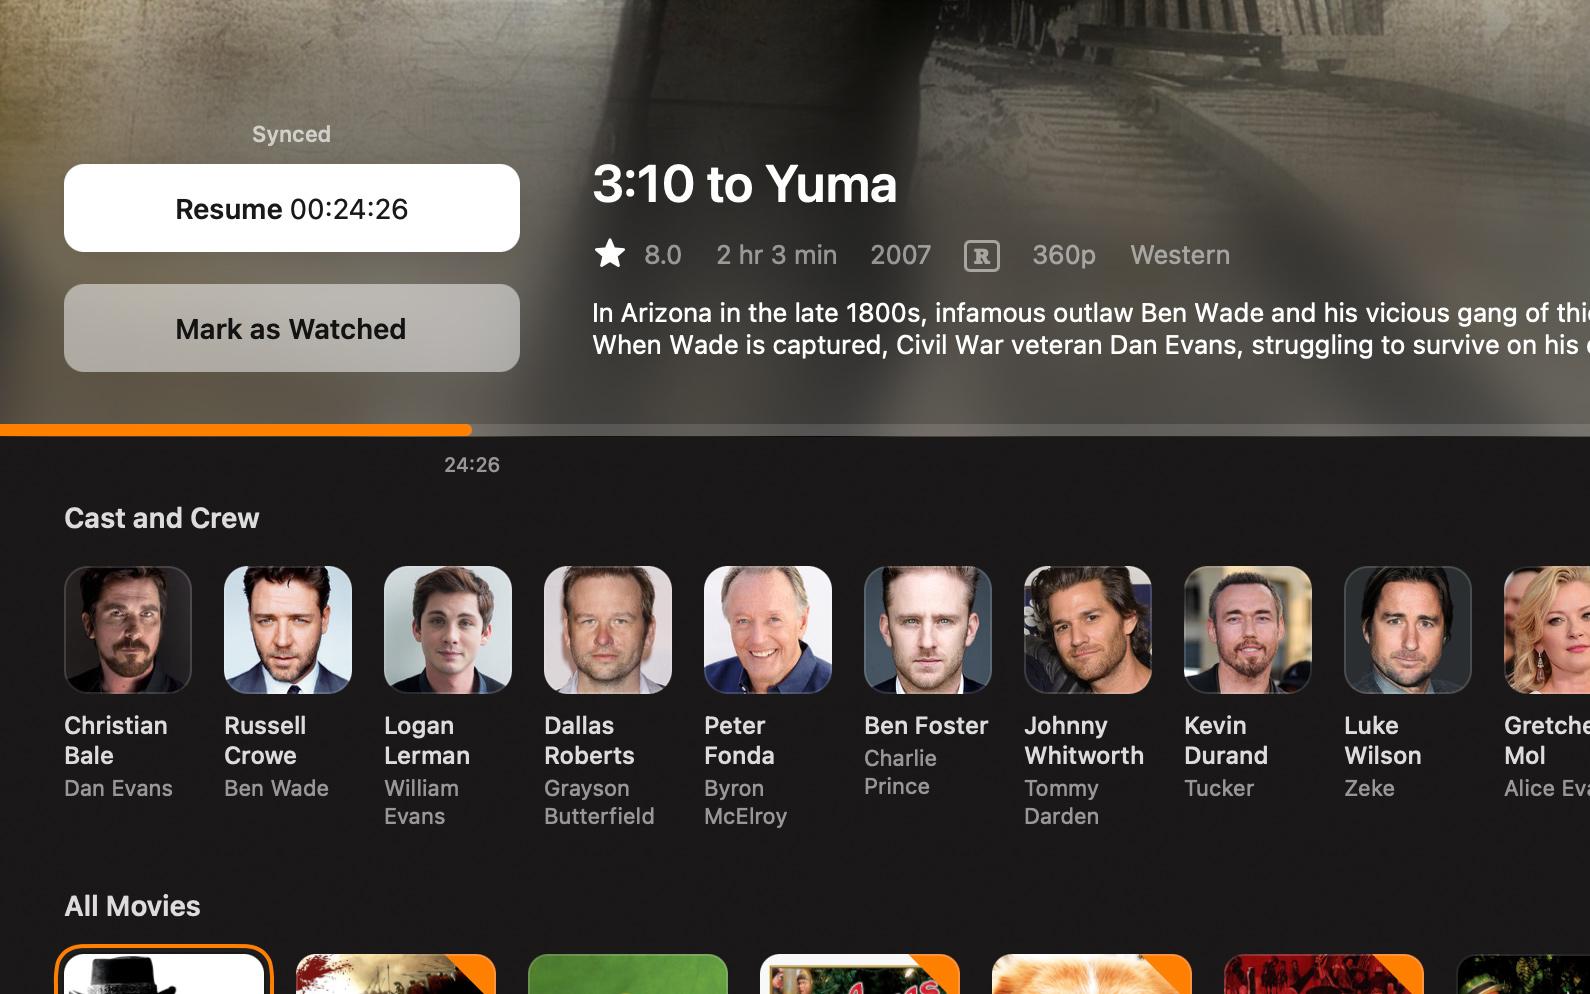Click the R rating badge icon

coord(982,256)
